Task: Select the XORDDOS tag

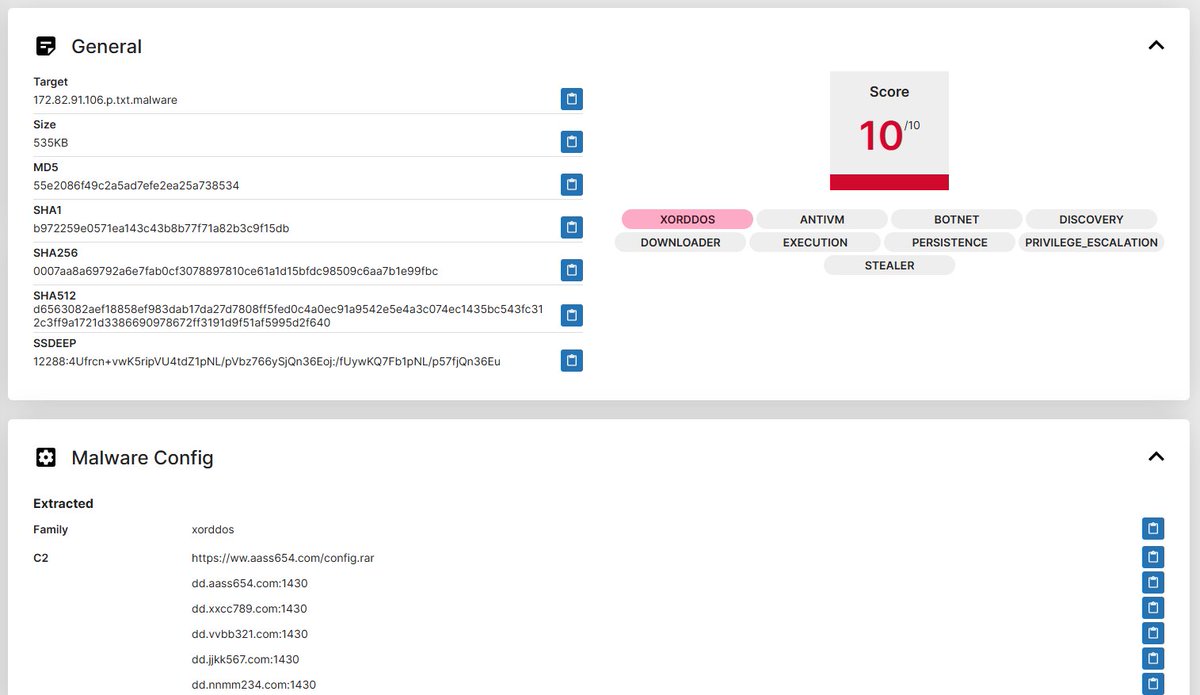Action: 687,219
